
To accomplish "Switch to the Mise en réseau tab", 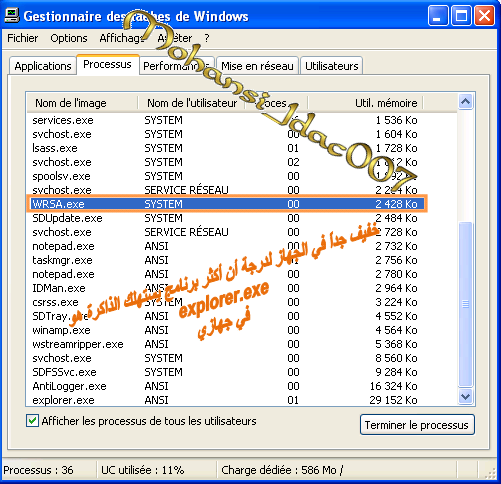I will point(257,66).
